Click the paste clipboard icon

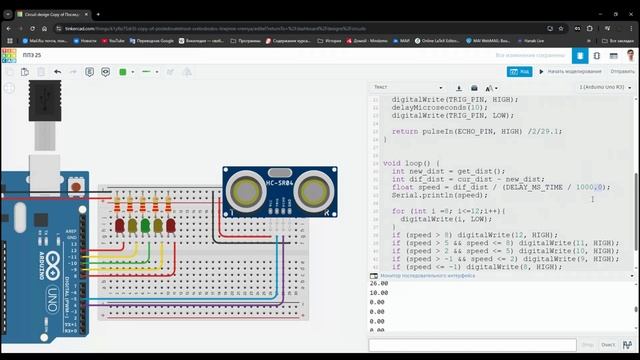click(x=25, y=72)
